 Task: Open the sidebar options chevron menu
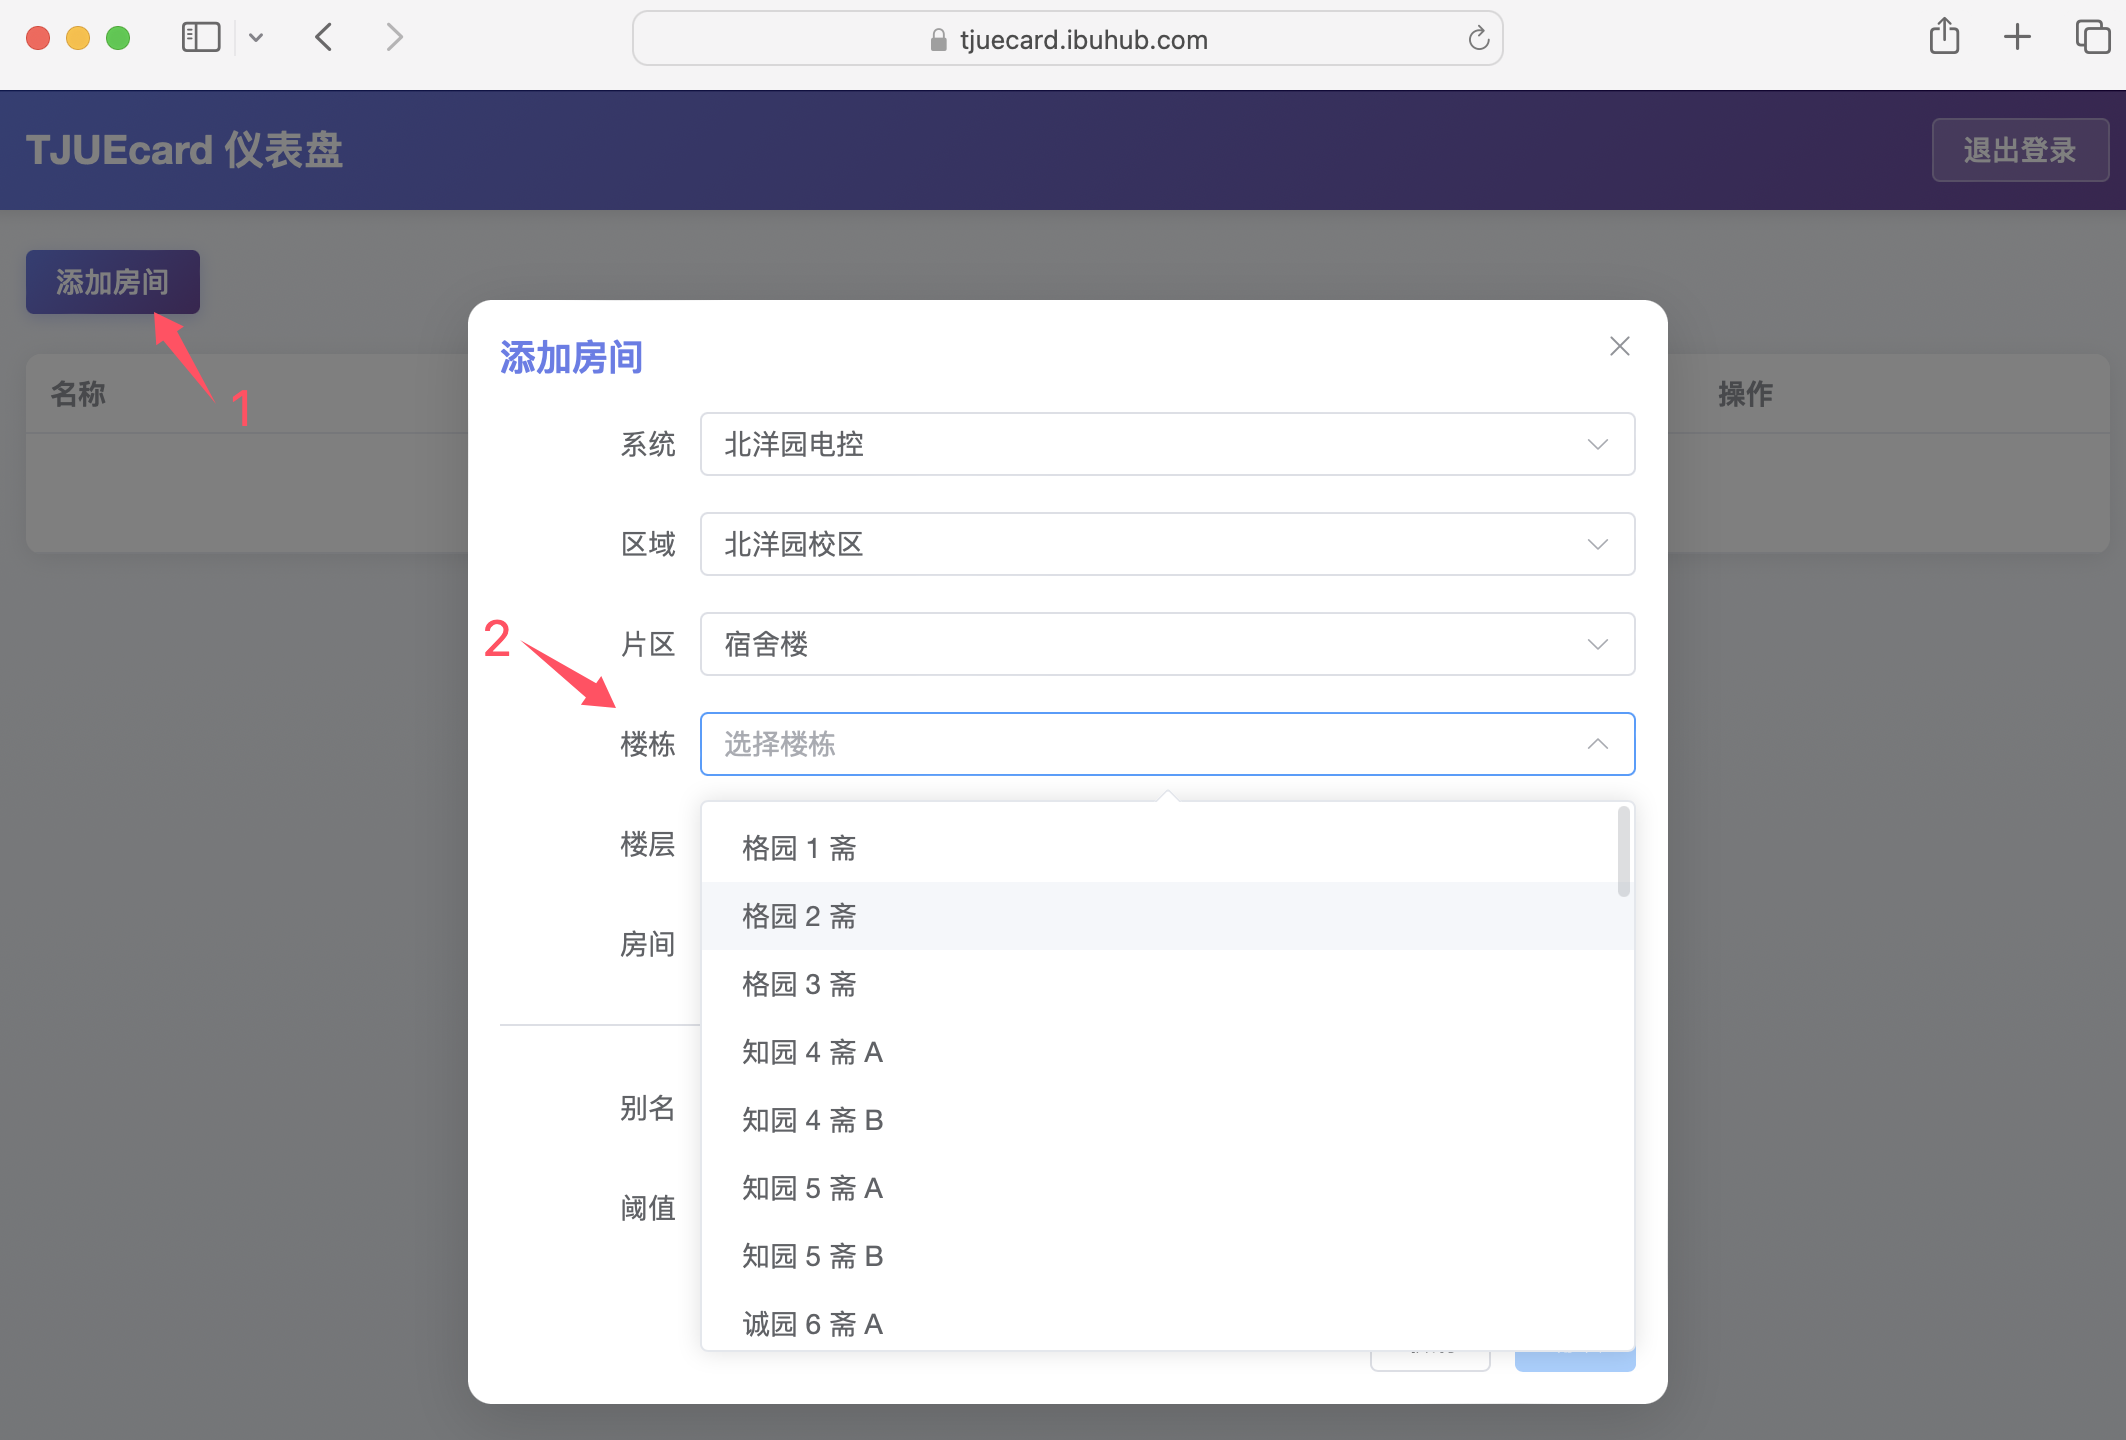256,38
